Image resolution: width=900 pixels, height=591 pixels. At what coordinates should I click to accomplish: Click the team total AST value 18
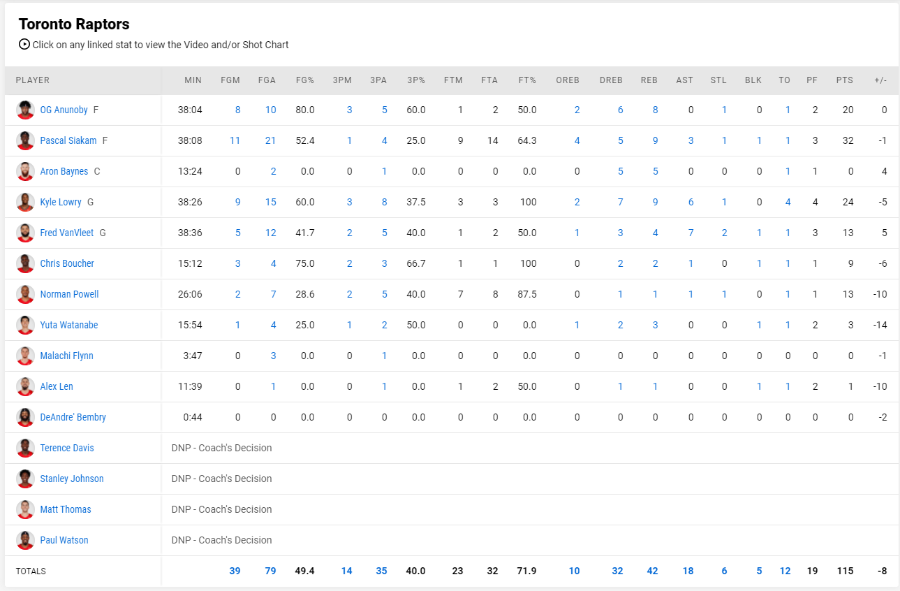688,571
